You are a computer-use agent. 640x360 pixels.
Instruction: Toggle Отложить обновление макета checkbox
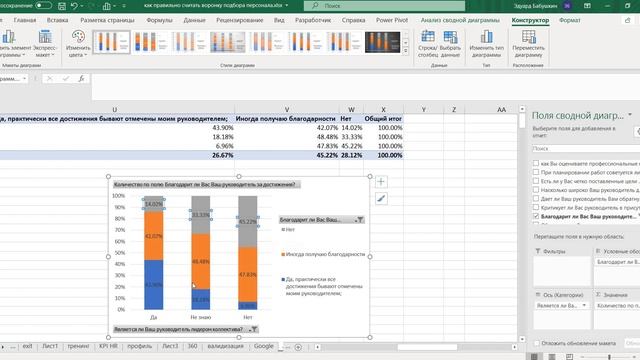click(x=537, y=343)
